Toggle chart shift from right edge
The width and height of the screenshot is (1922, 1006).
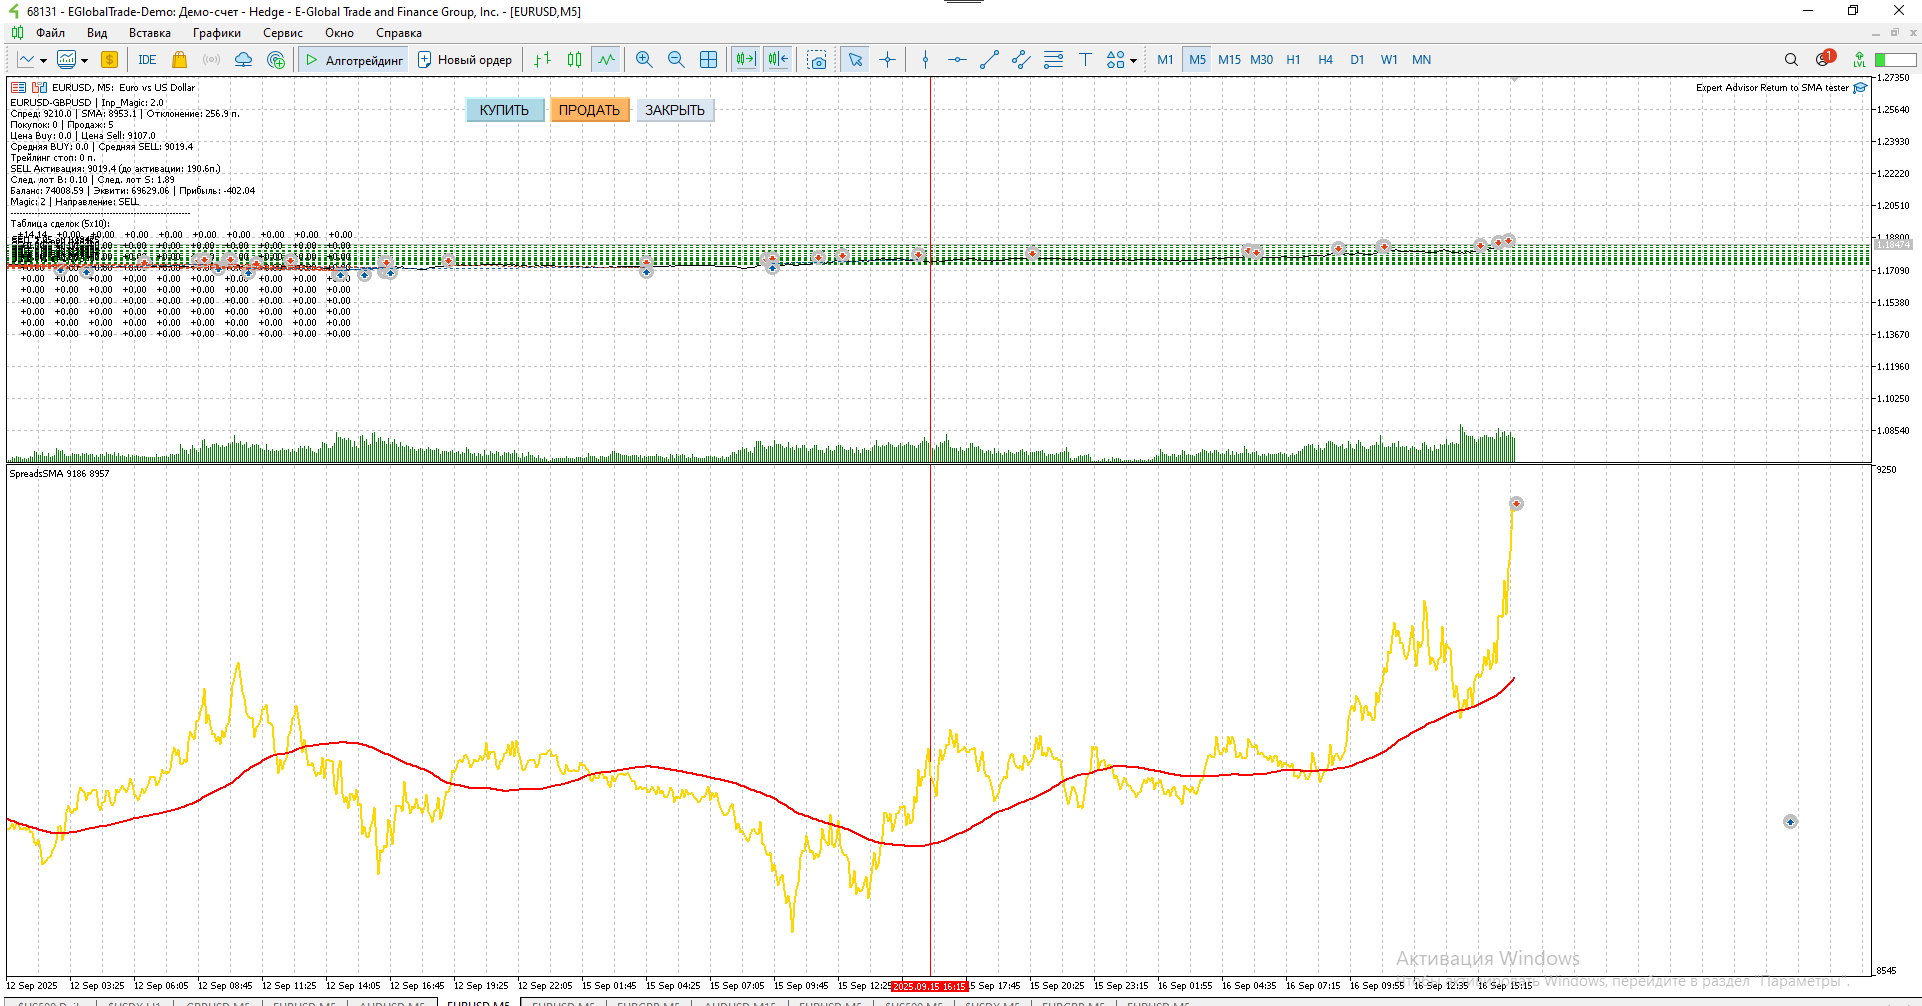pyautogui.click(x=778, y=60)
